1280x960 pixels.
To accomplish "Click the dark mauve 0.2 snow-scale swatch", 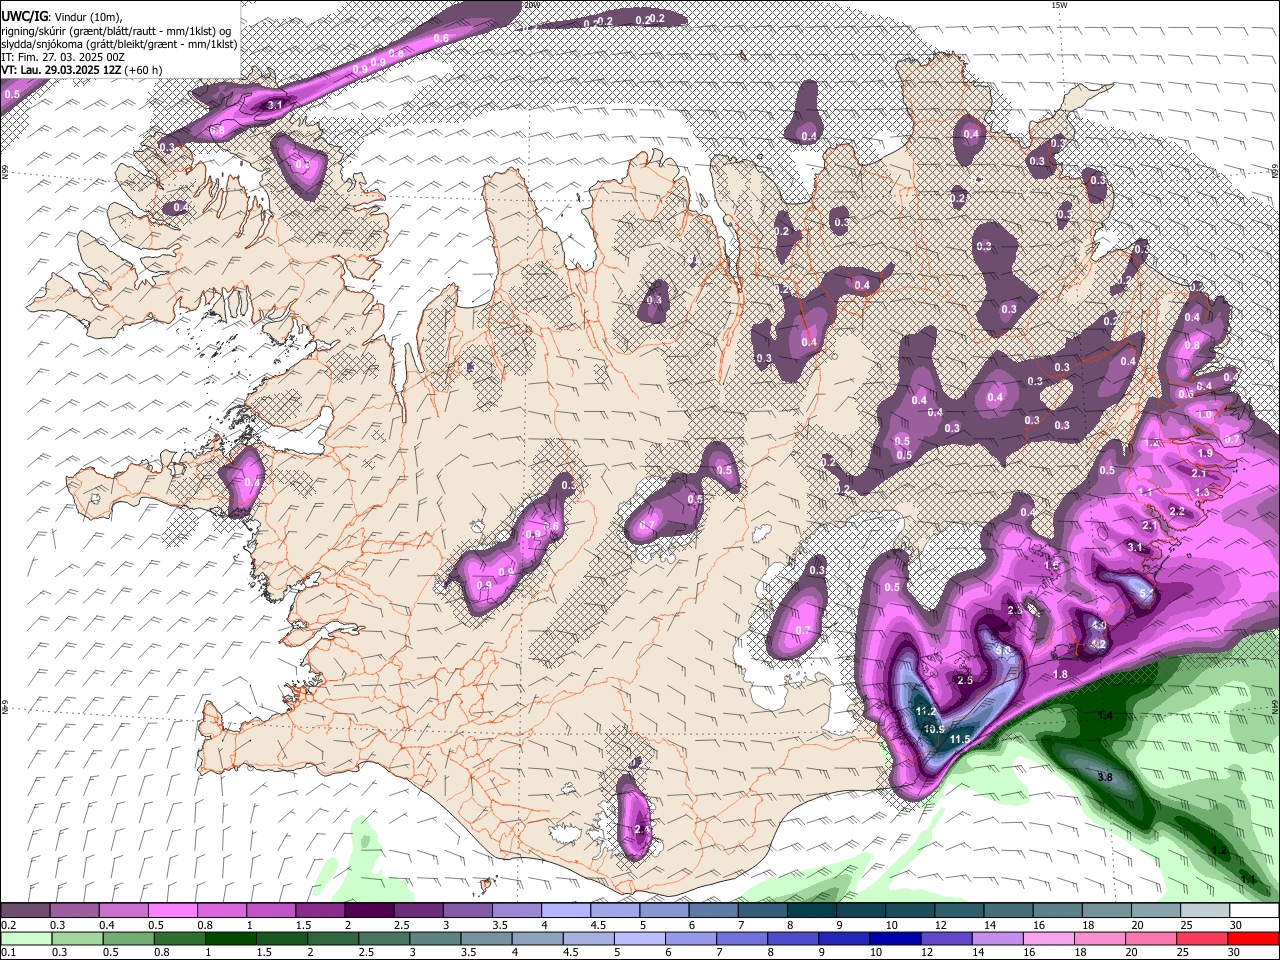I will click(x=25, y=911).
